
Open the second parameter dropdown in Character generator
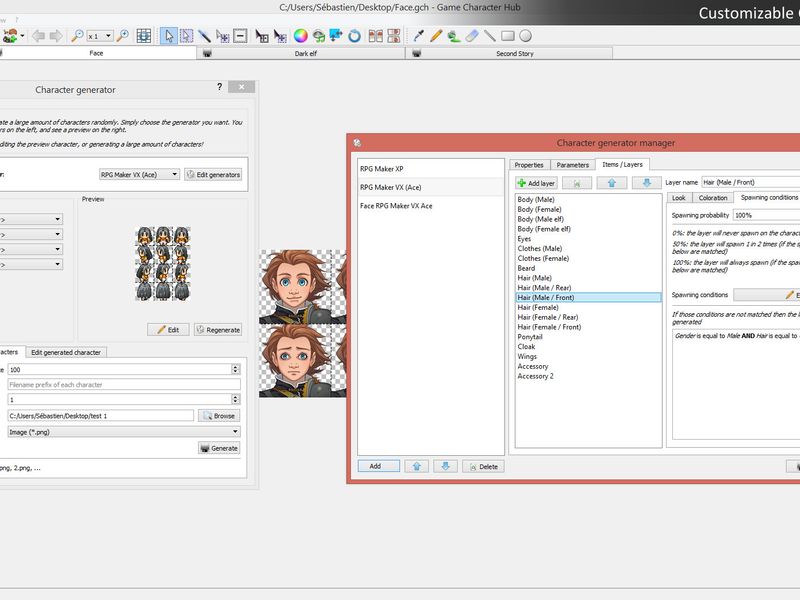coord(31,234)
